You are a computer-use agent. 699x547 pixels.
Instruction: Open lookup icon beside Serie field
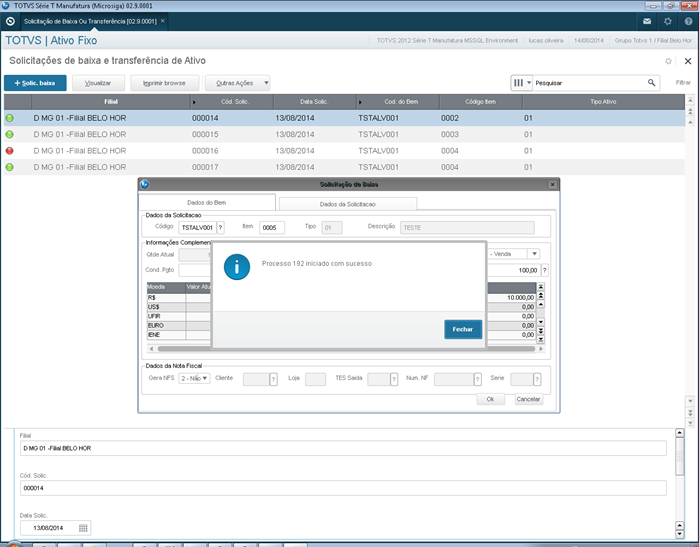coord(537,379)
